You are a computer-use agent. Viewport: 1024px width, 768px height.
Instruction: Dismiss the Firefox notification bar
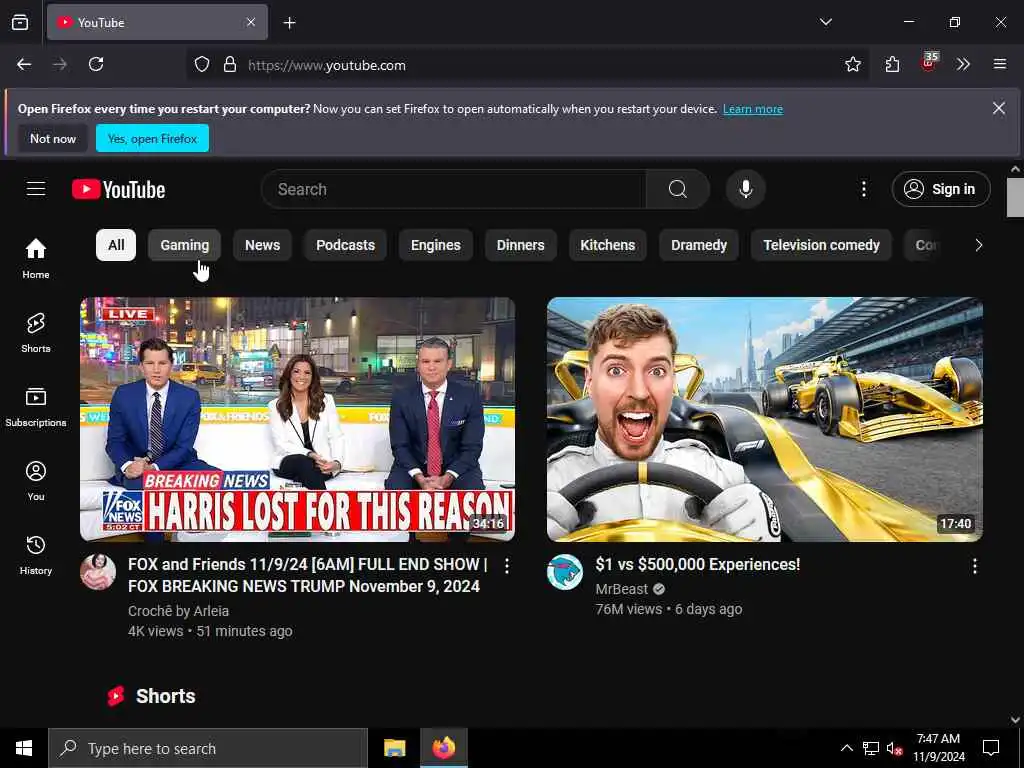coord(999,108)
